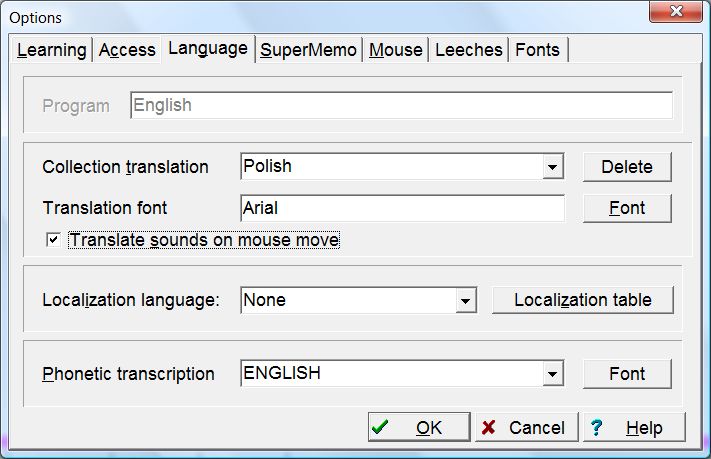This screenshot has height=459, width=711.
Task: Click the OK button with green checkmark
Action: pos(418,427)
